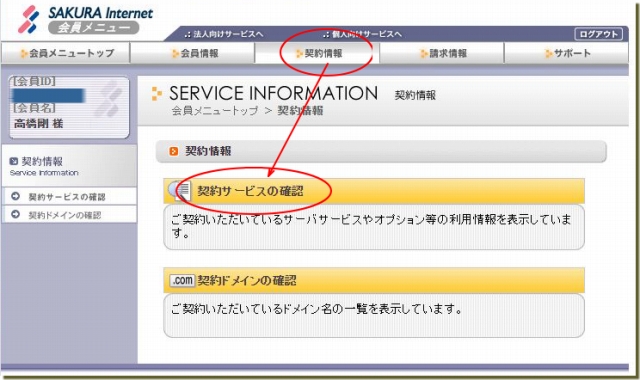The image size is (640, 380).
Task: Switch to the 会員メニュートップ tab
Action: pos(66,53)
